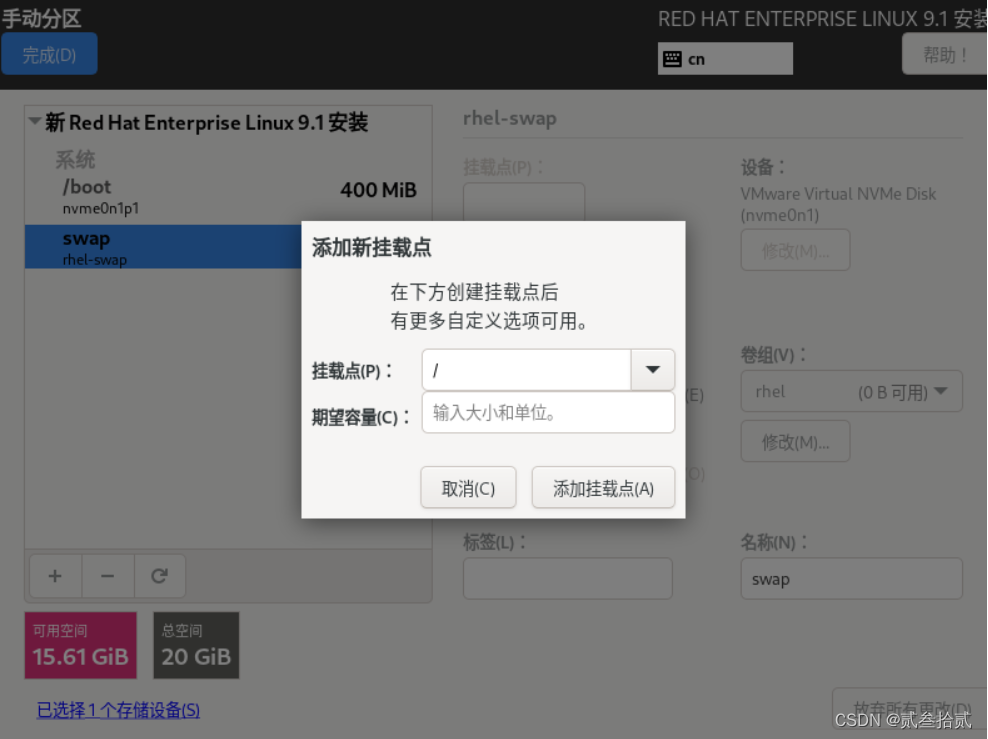Viewport: 988px width, 739px height.
Task: Click the 可用空间 15.61 GiB box
Action: click(81, 646)
